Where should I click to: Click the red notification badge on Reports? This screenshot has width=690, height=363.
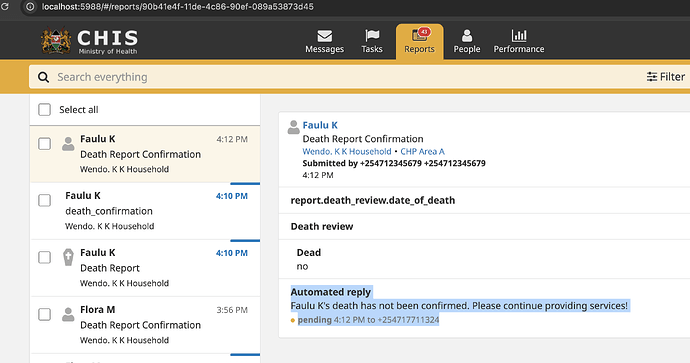click(424, 32)
